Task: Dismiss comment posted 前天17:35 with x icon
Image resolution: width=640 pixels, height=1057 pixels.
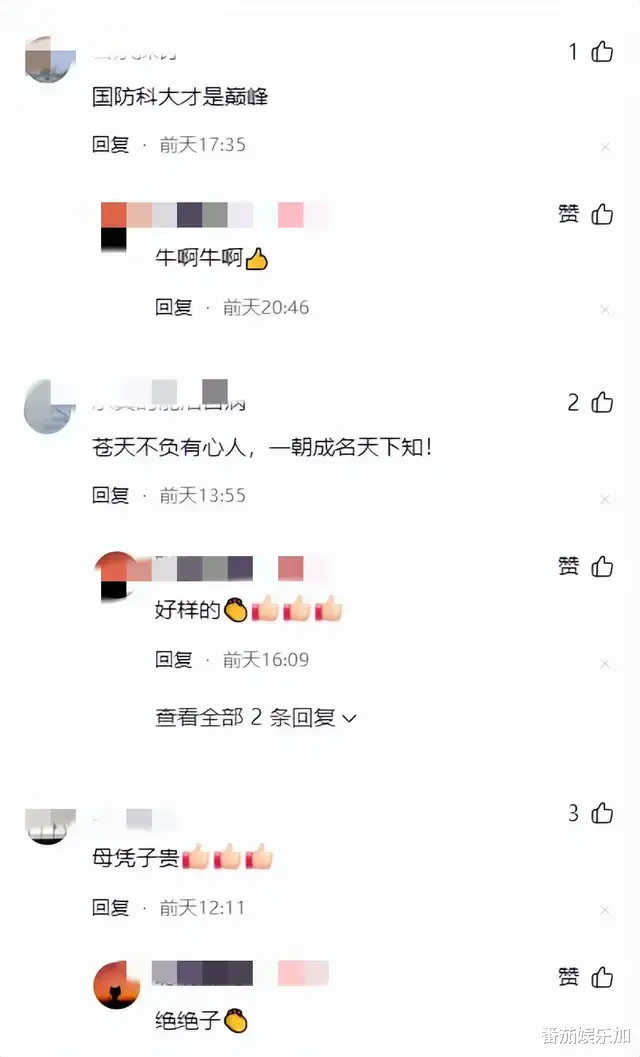Action: tap(605, 146)
